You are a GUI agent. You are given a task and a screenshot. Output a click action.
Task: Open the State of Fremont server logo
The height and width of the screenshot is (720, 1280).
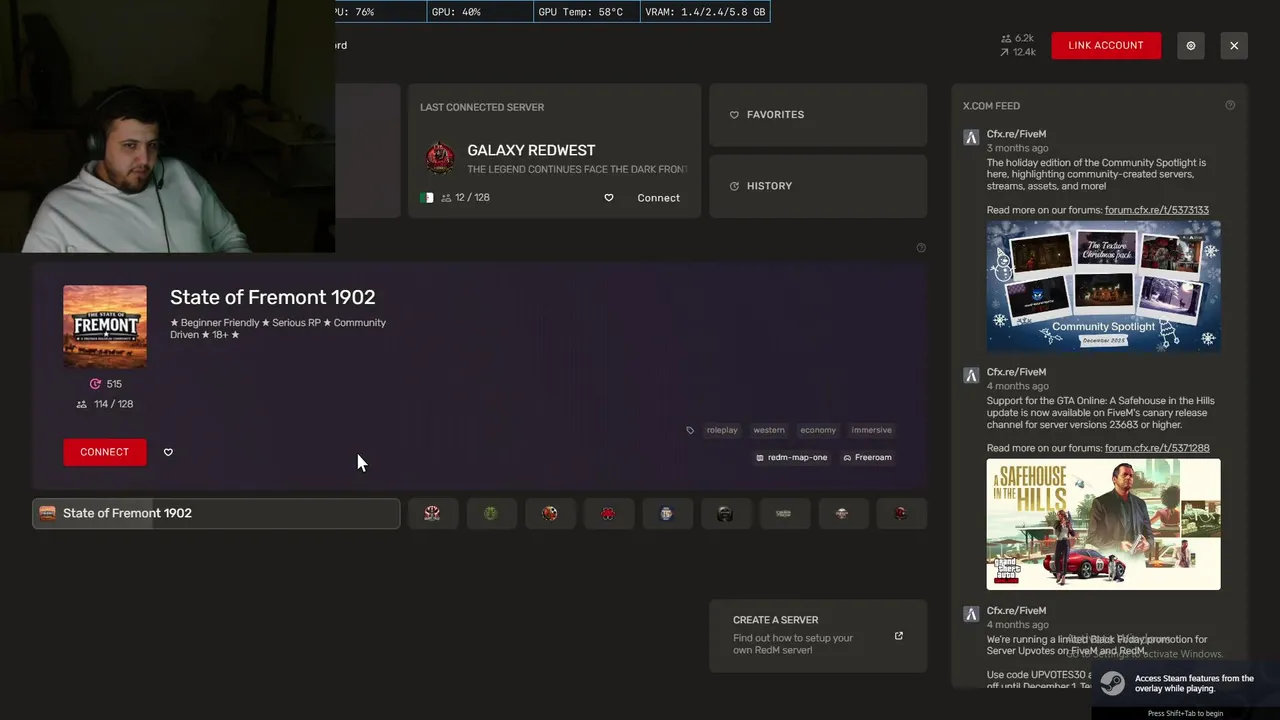pos(105,327)
